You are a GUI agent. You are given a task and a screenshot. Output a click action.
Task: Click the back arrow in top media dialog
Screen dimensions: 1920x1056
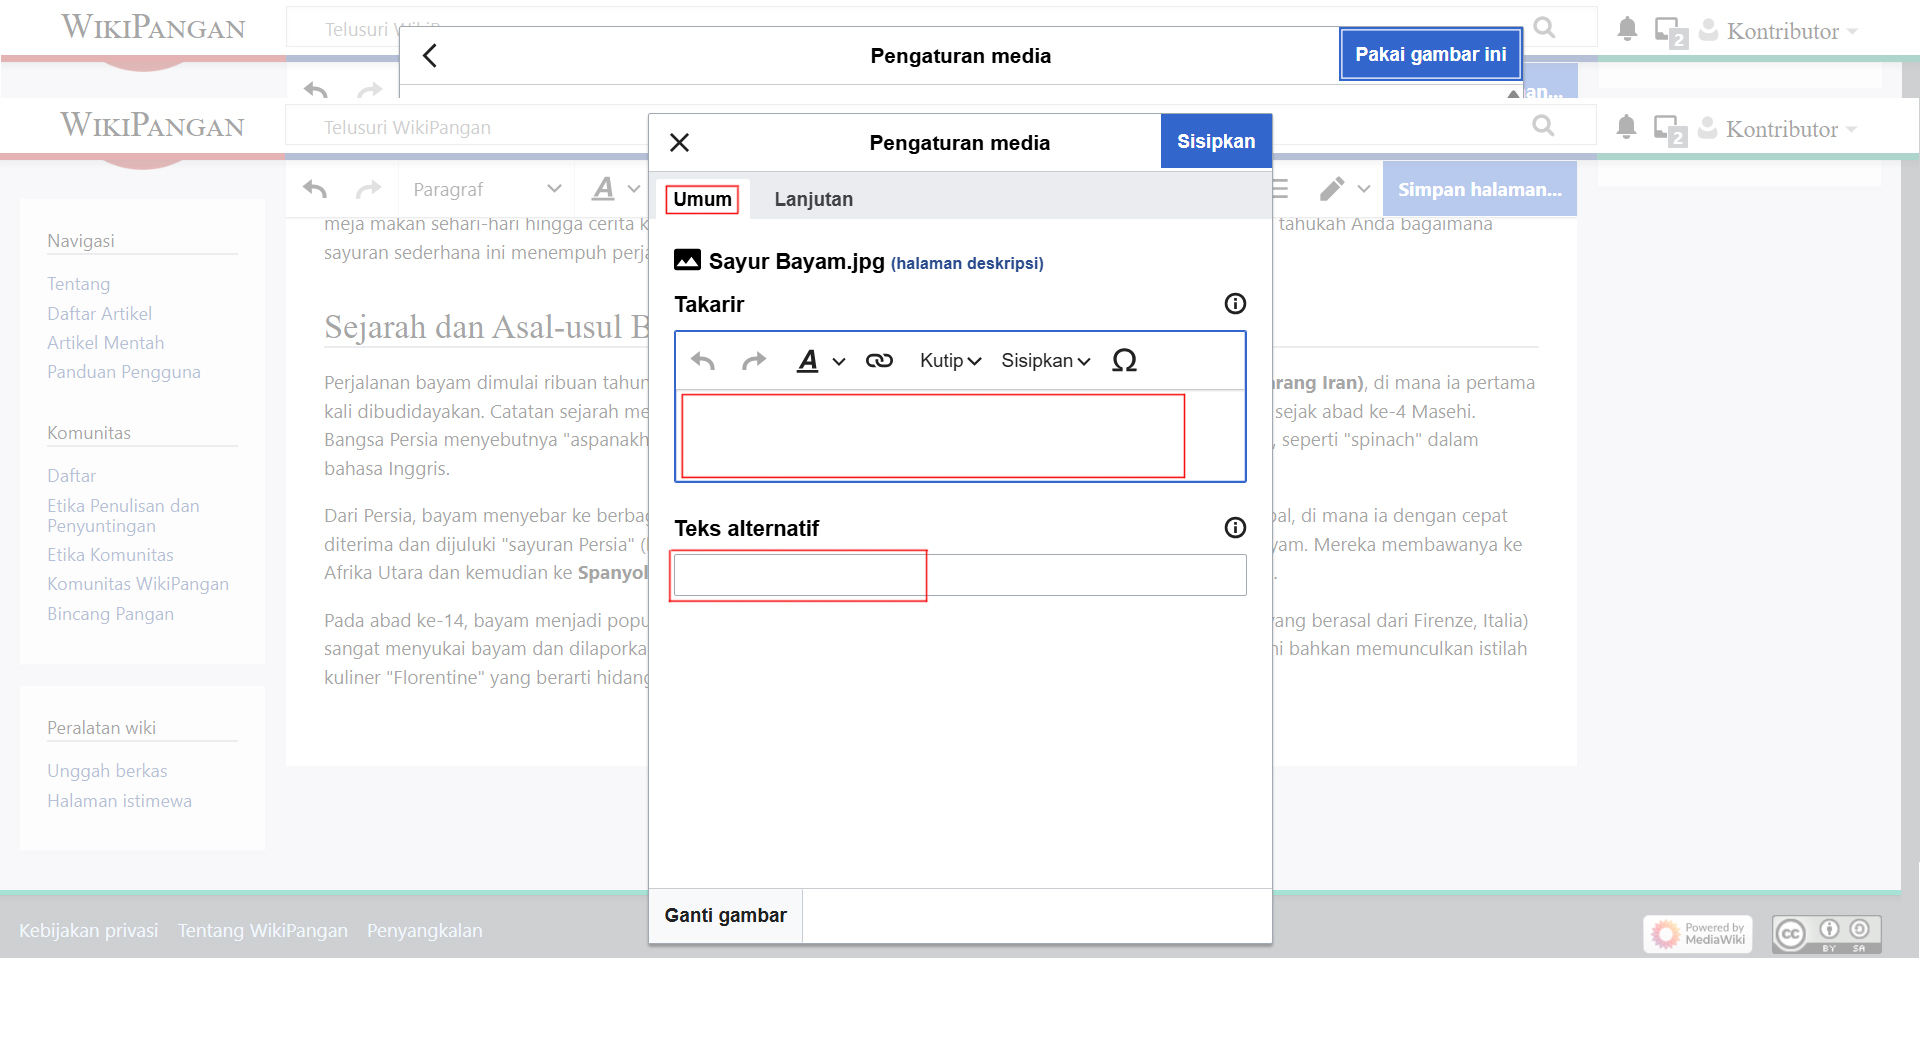pos(430,56)
